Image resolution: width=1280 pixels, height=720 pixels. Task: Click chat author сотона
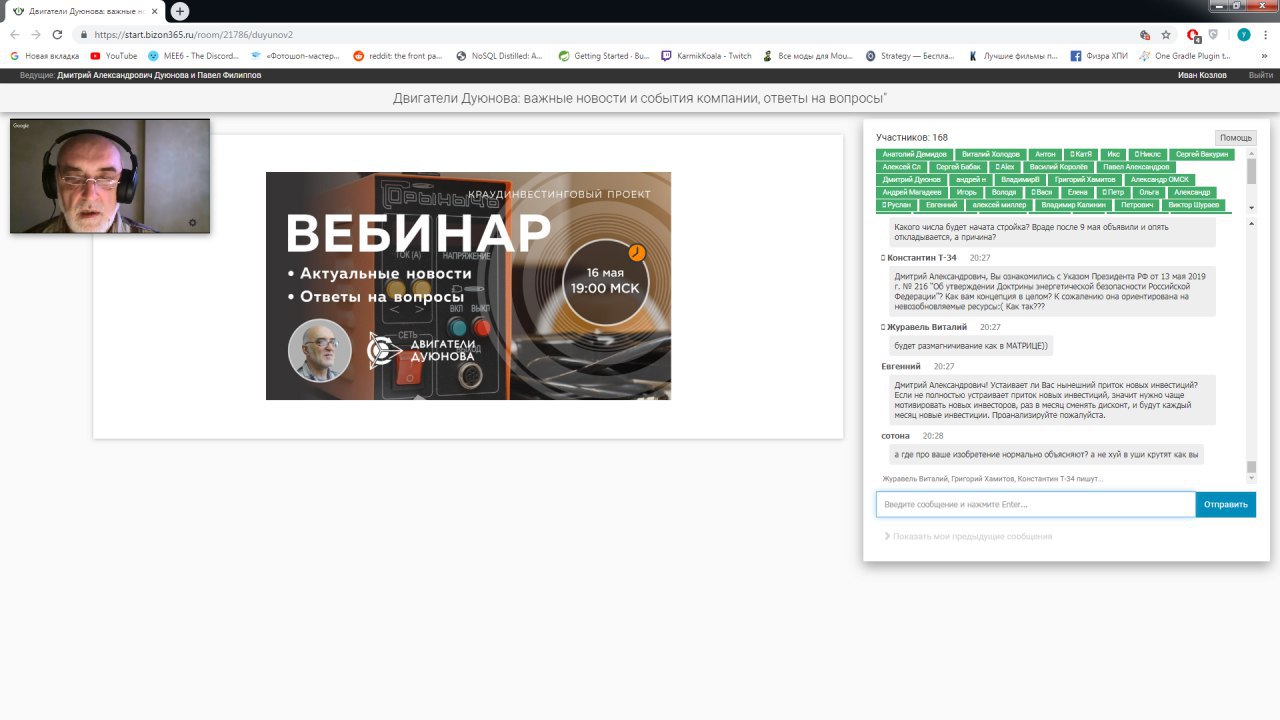click(x=896, y=436)
